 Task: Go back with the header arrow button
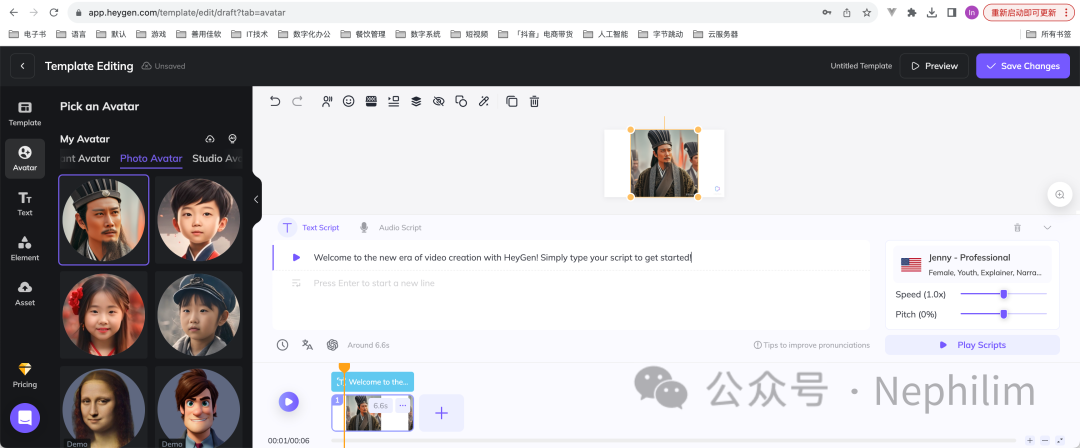coord(23,66)
